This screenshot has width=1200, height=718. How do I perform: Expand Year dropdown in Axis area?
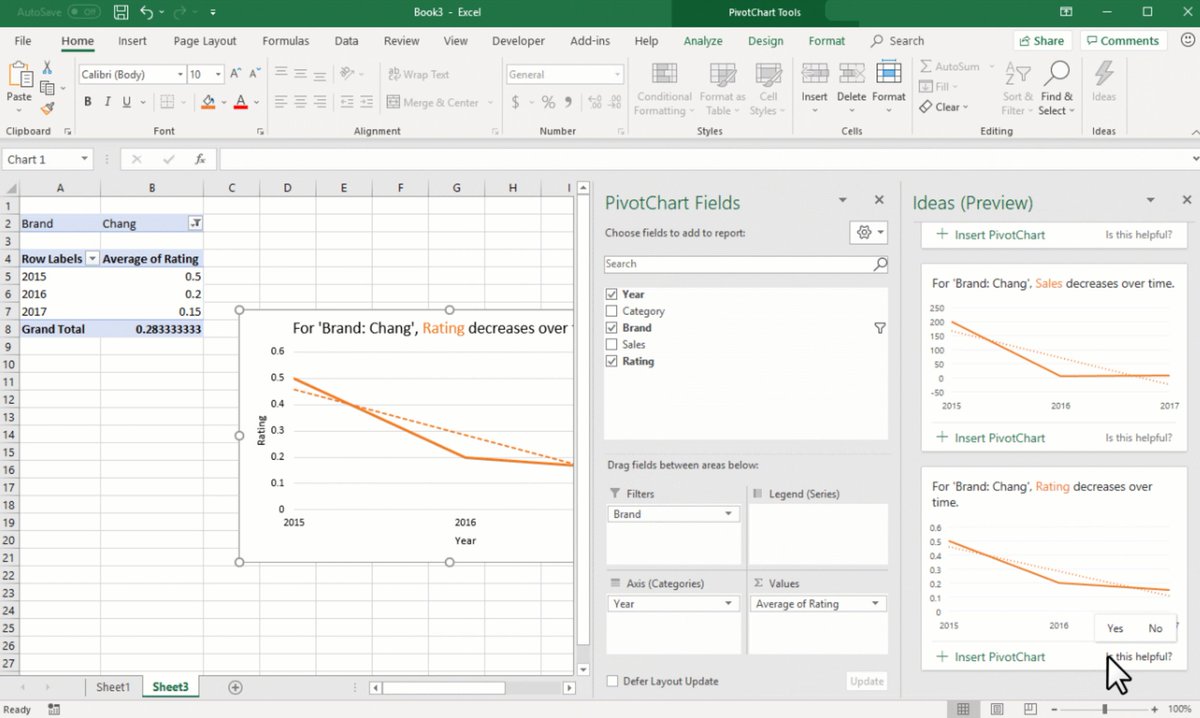729,604
